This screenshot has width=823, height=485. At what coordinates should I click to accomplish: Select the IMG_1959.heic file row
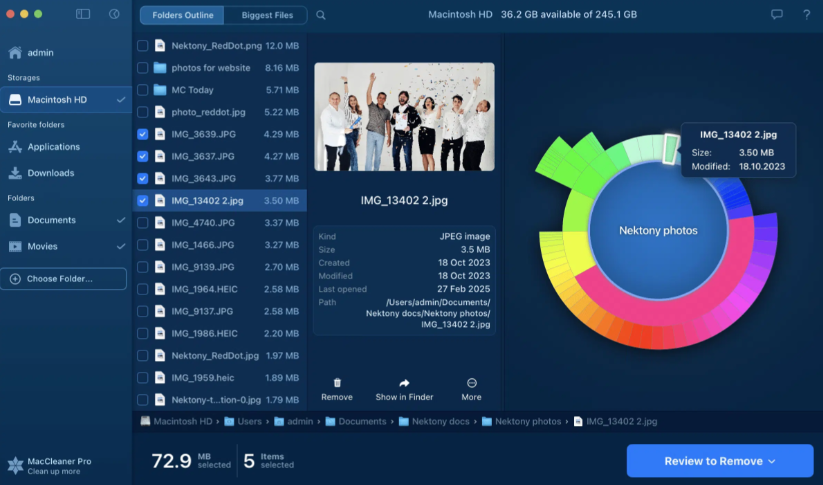tap(220, 377)
